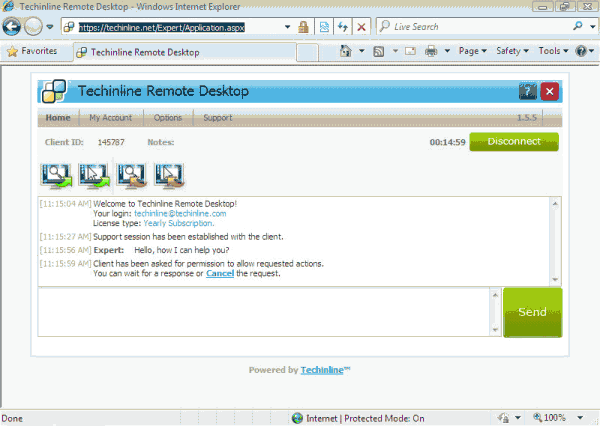The width and height of the screenshot is (600, 426).
Task: Open Favorites star button
Action: (x=32, y=51)
